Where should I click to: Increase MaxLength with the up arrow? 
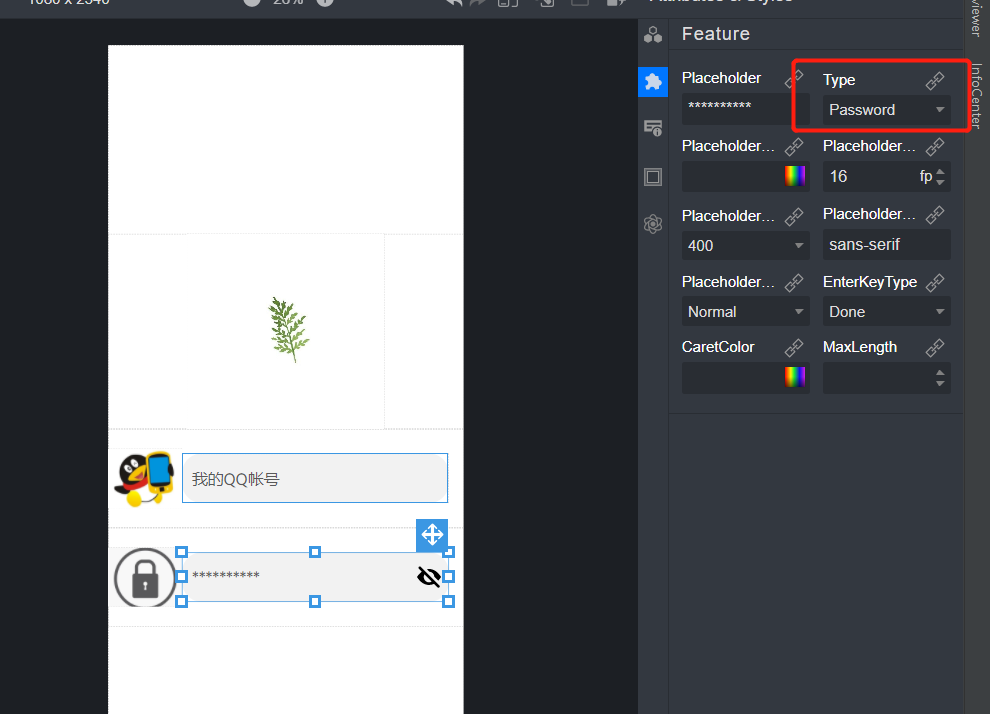coord(940,372)
